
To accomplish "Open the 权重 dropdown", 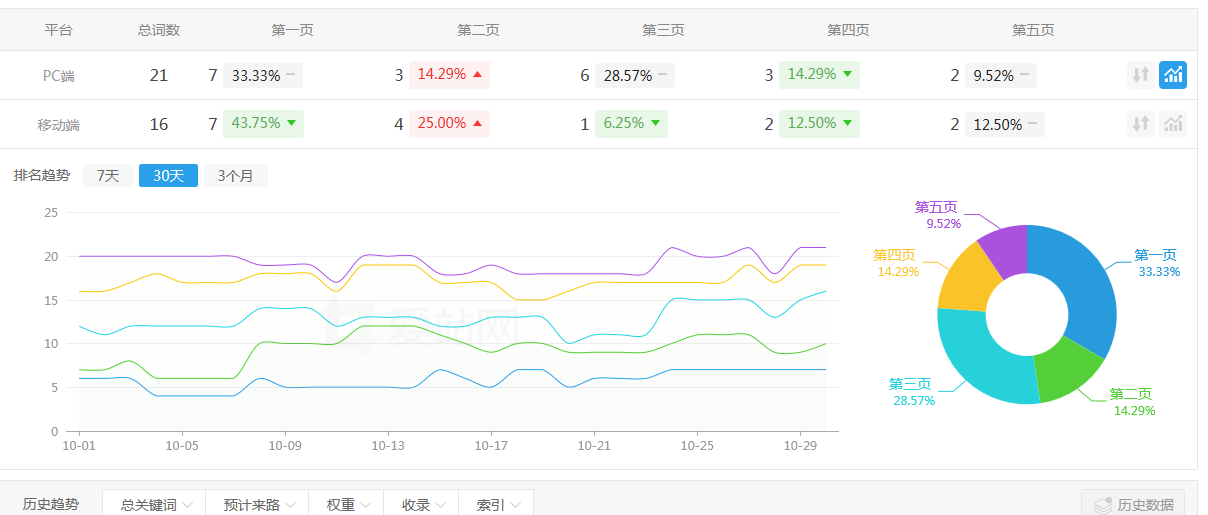I will click(347, 505).
